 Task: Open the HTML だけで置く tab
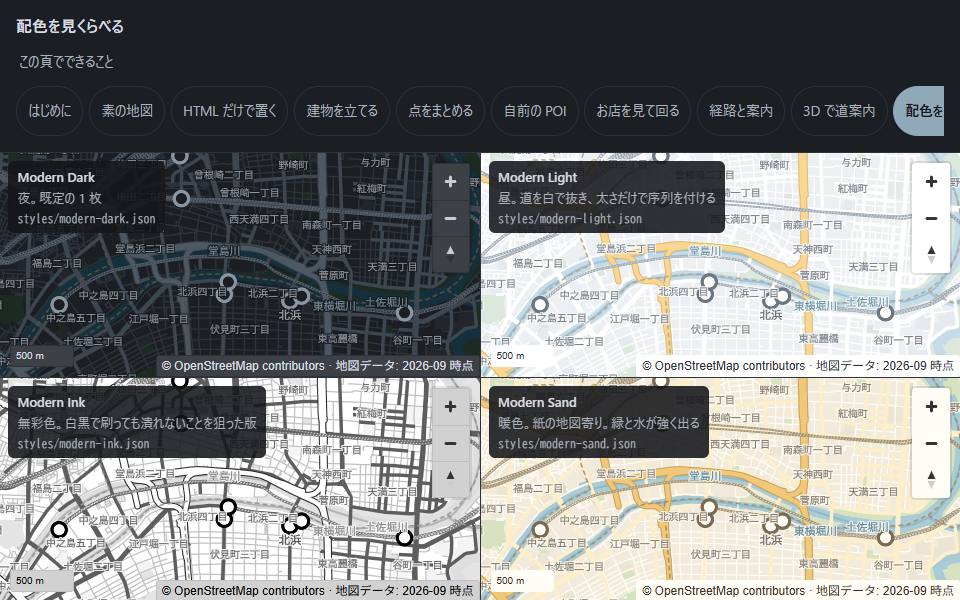coord(230,111)
